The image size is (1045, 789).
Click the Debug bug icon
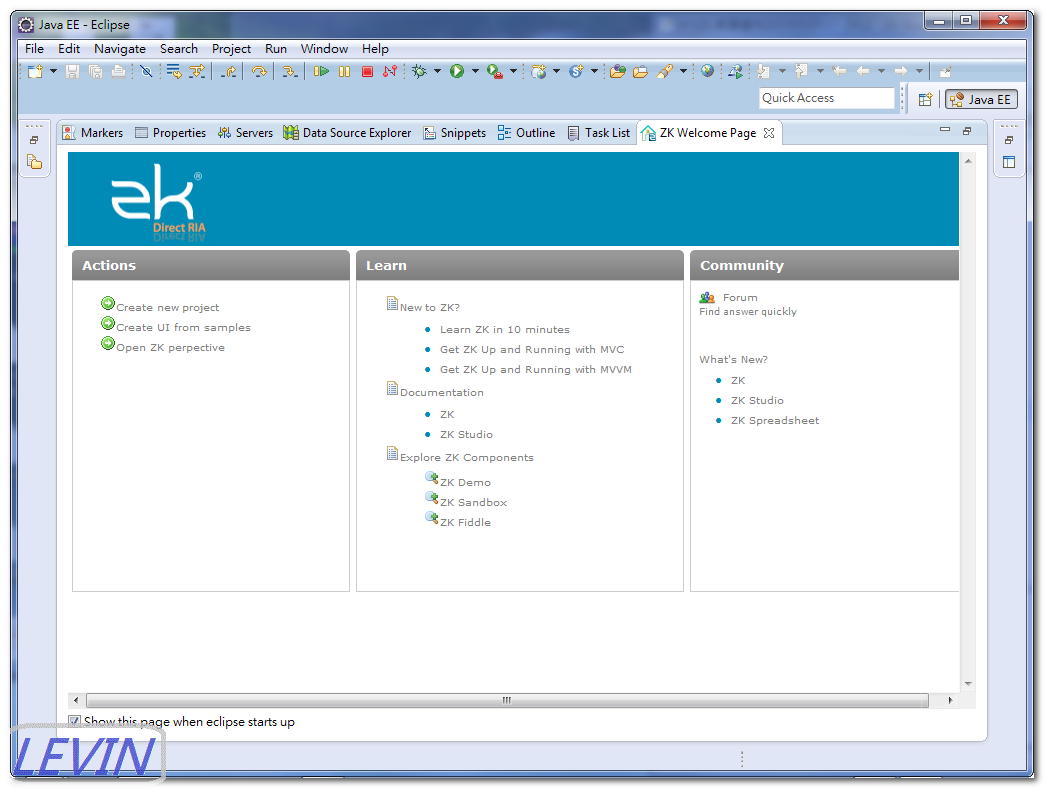(419, 71)
